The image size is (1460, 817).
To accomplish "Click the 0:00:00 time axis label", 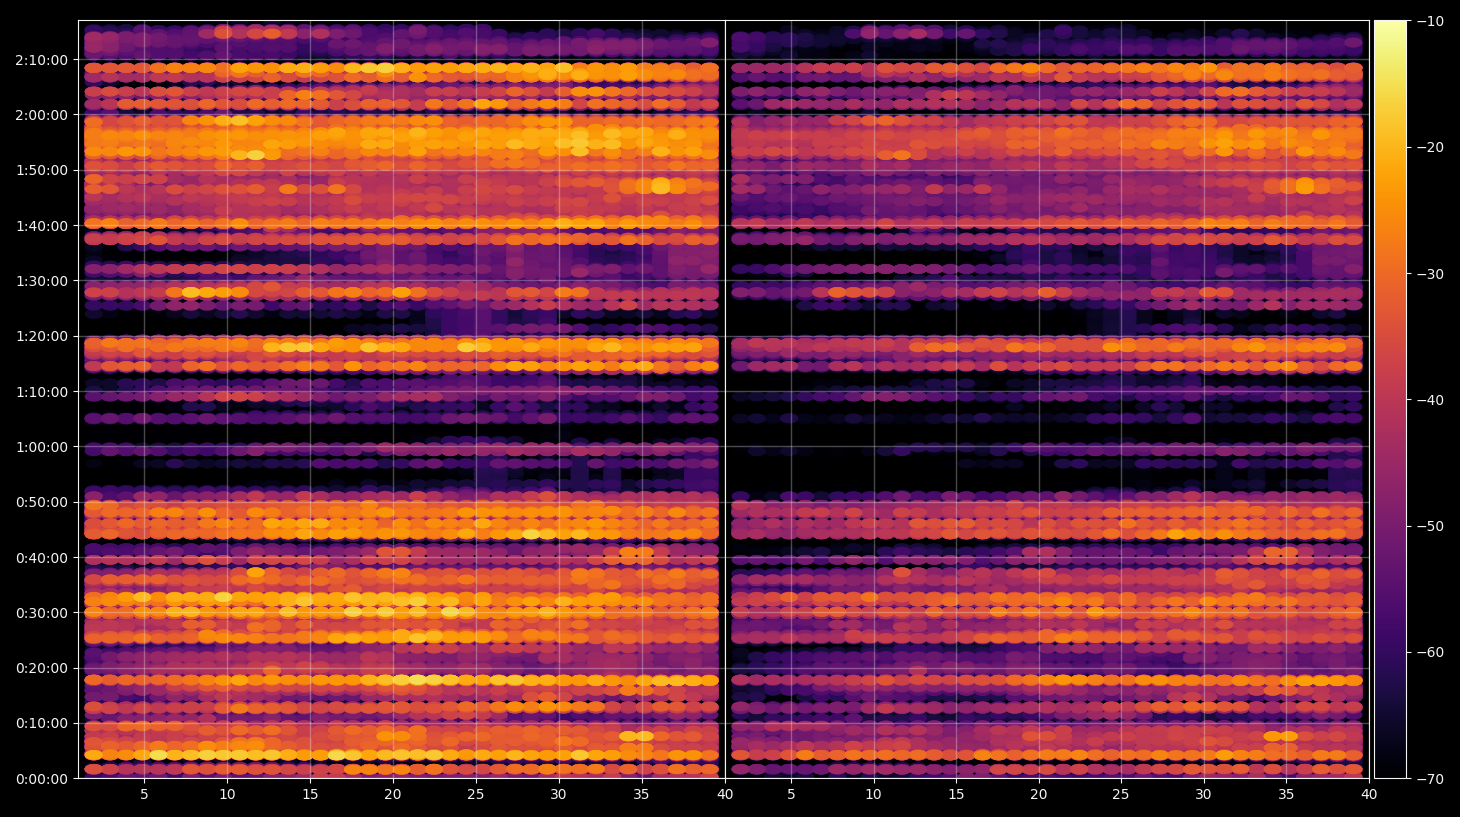I will [x=42, y=779].
